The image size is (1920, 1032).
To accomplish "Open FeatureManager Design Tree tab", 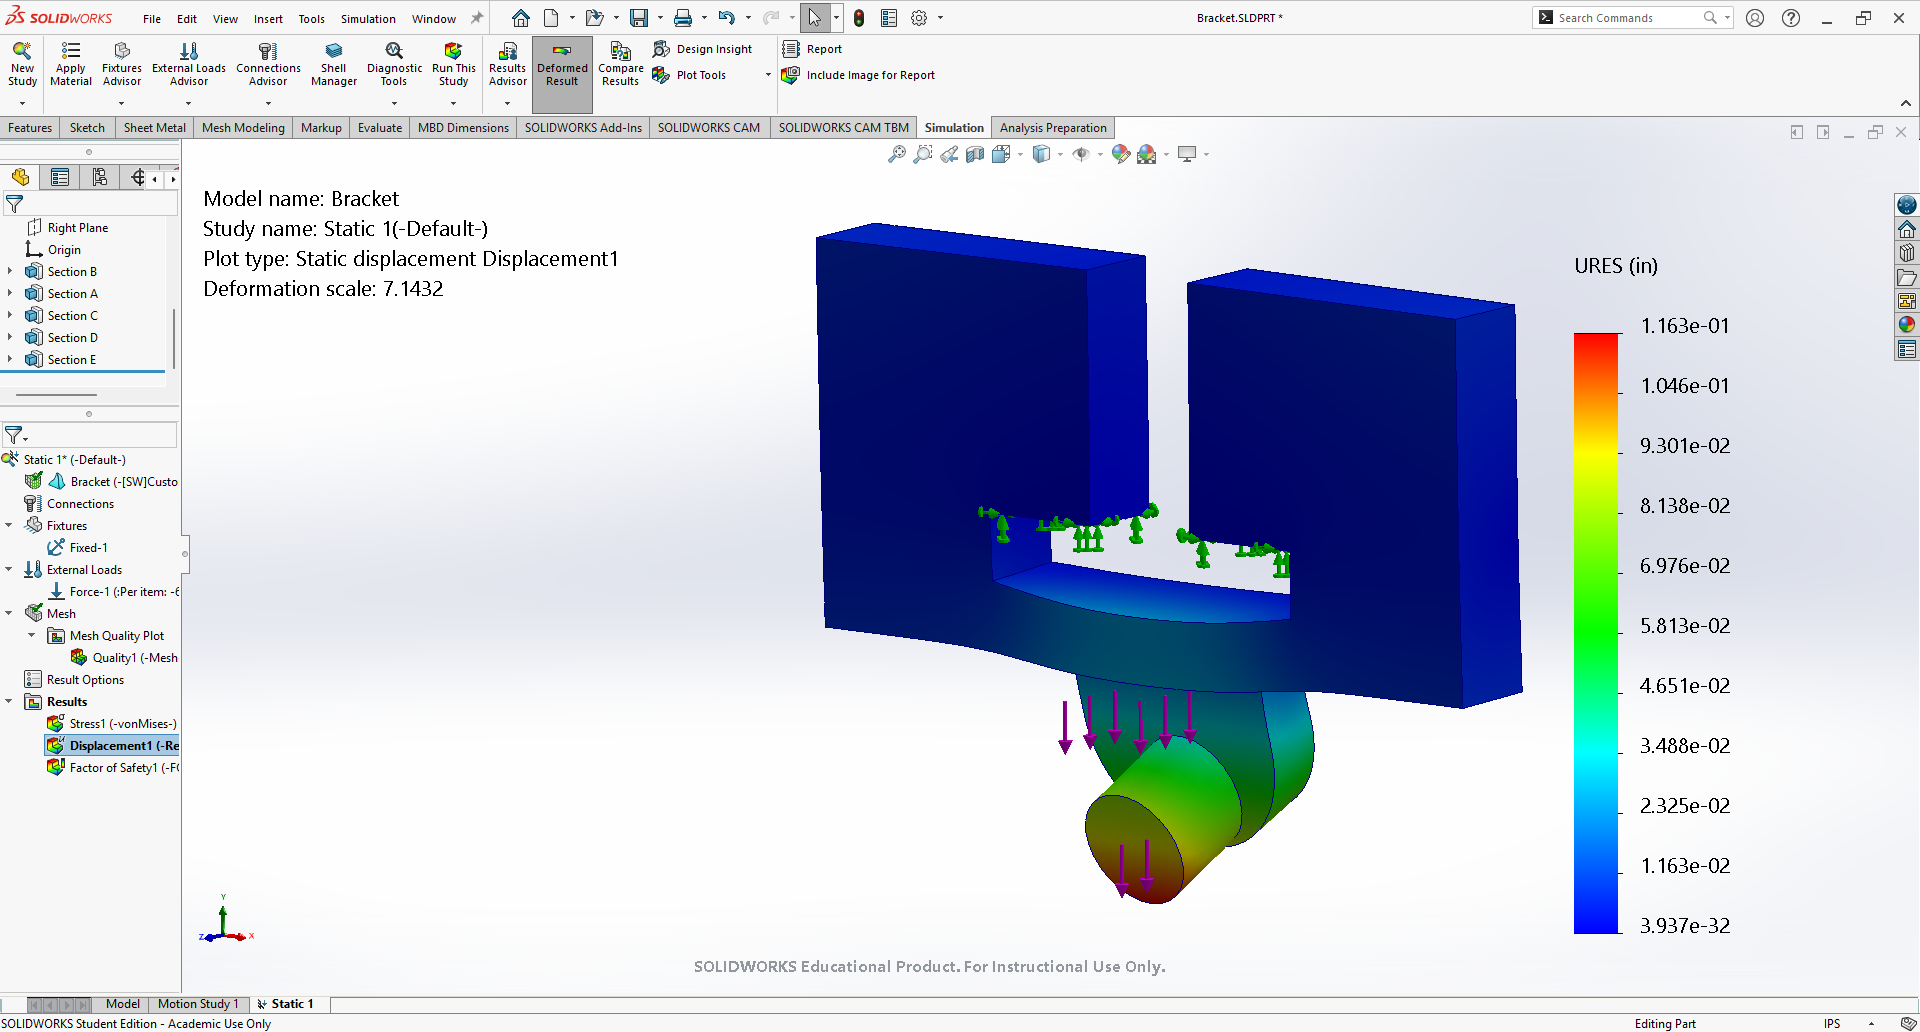I will click(20, 177).
